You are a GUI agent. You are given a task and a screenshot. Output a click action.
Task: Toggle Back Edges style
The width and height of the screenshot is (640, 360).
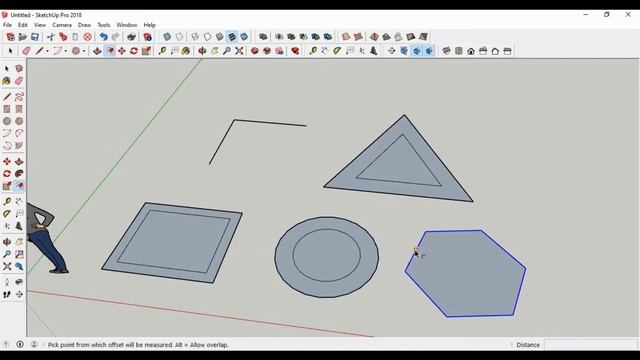tap(179, 37)
